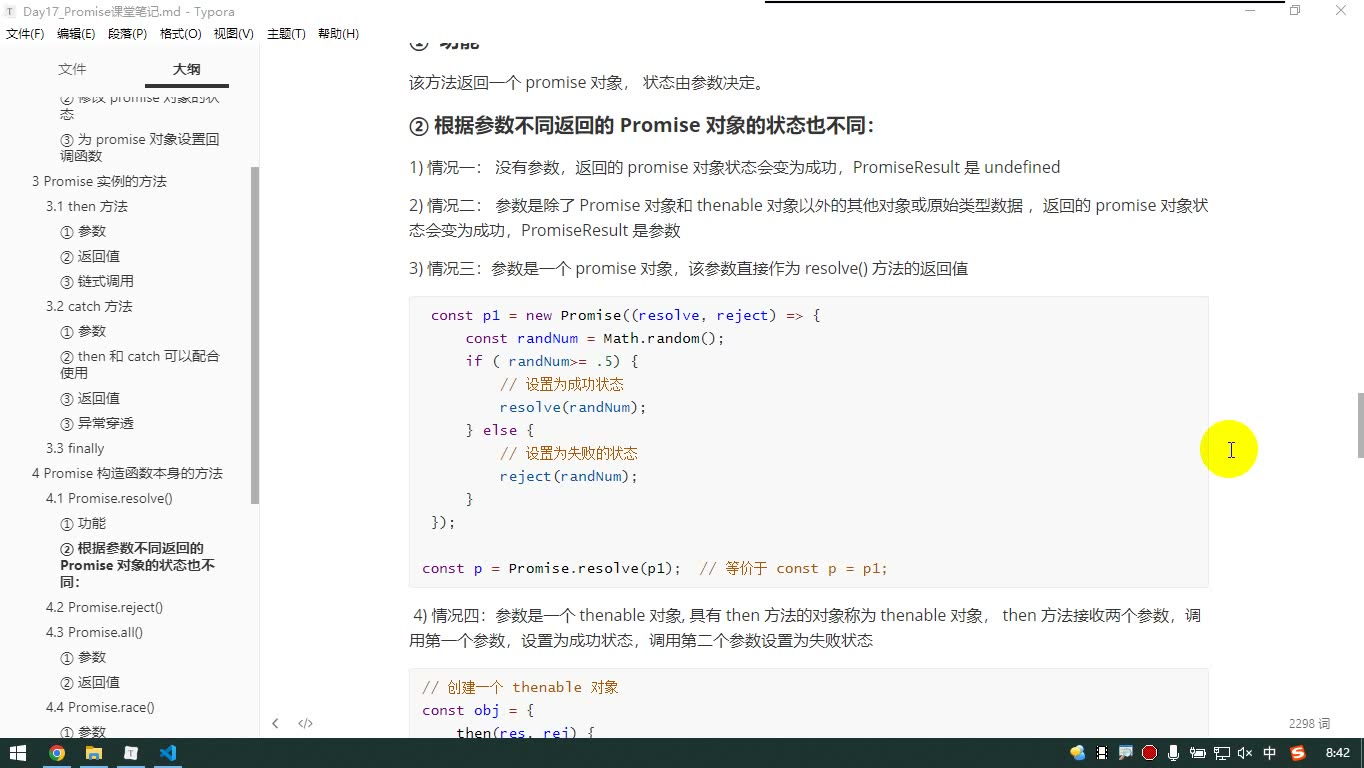Image resolution: width=1364 pixels, height=768 pixels.
Task: Jump to outline item 3.2 catch 方法
Action: (x=89, y=306)
